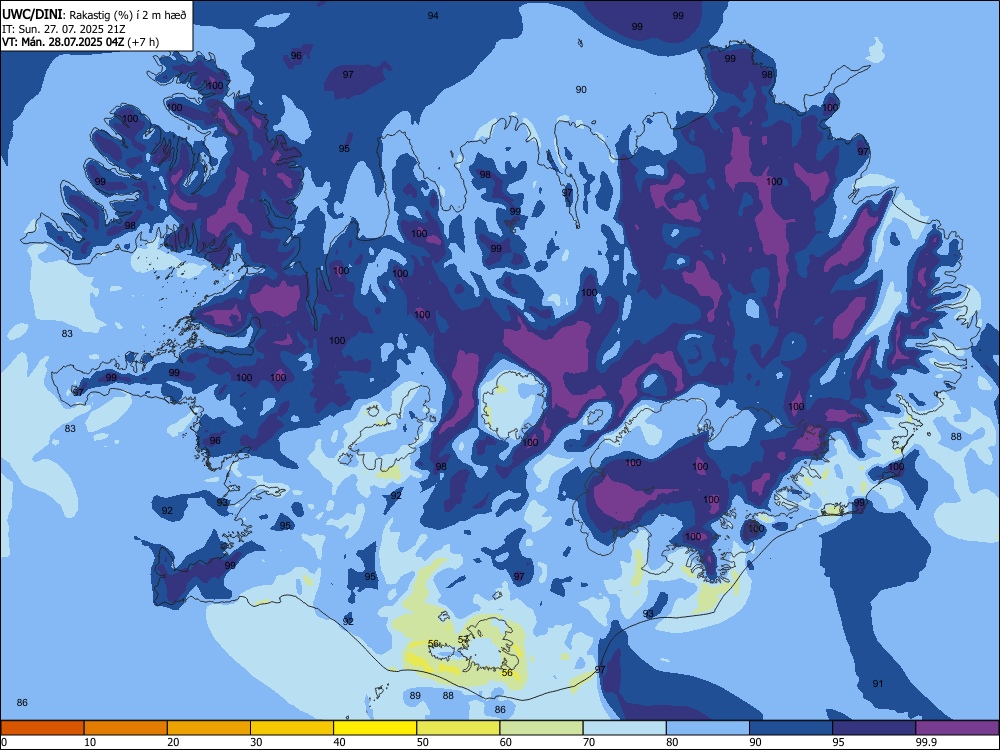Click the map value 89 offshore
The image size is (1000, 750).
pos(415,696)
